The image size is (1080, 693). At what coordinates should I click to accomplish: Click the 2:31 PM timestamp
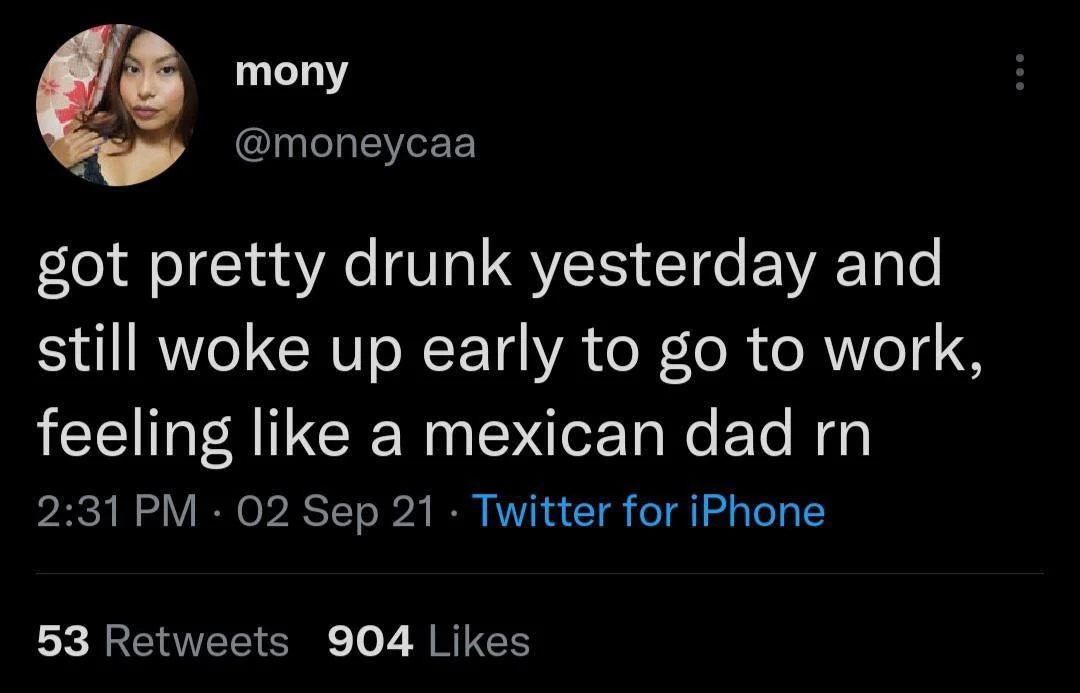(x=116, y=512)
